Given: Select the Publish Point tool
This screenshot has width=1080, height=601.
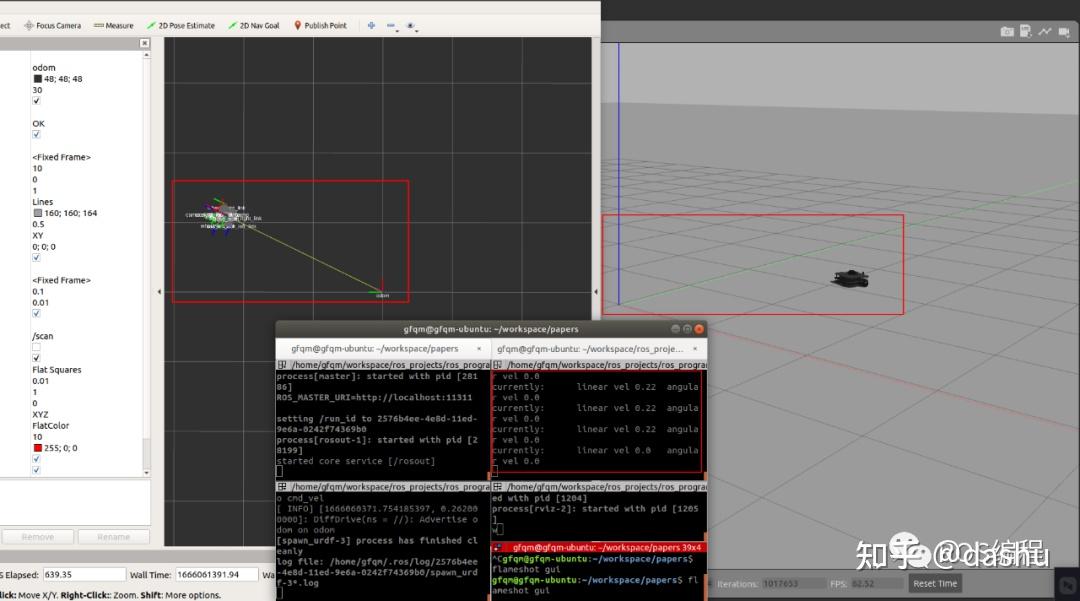Looking at the screenshot, I should (x=319, y=25).
